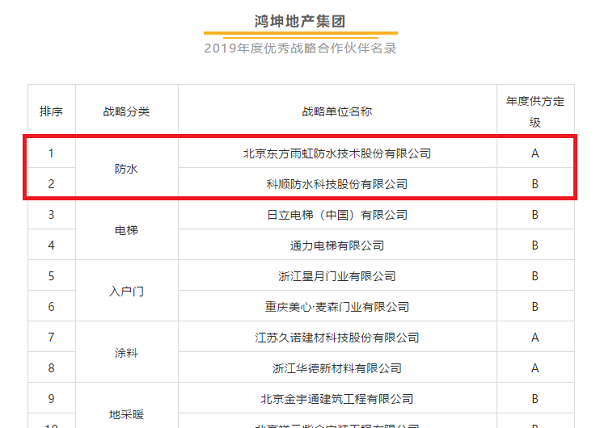Click grade B for 通力电梯

[x=535, y=246]
